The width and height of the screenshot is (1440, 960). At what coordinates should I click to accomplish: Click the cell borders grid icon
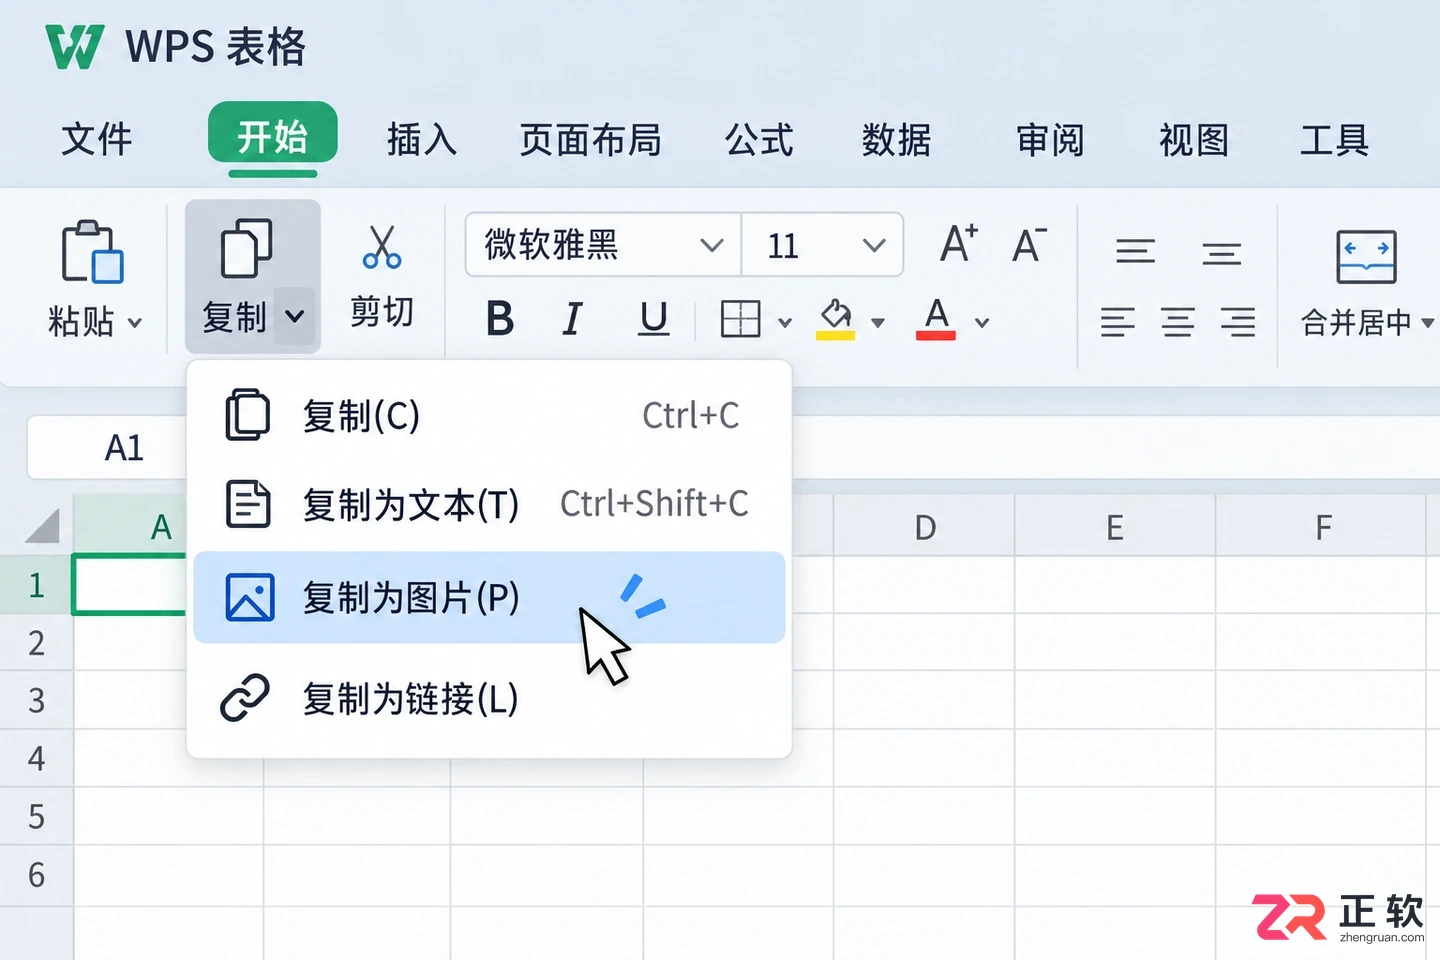(740, 320)
